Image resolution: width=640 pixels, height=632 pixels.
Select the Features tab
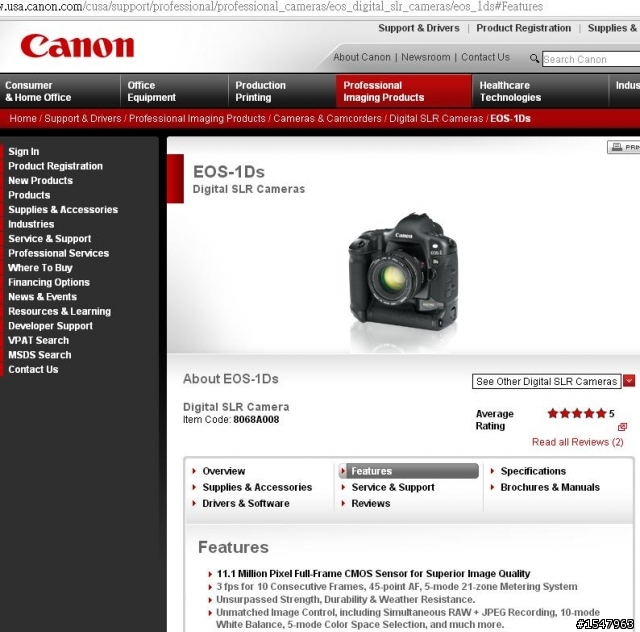point(409,471)
